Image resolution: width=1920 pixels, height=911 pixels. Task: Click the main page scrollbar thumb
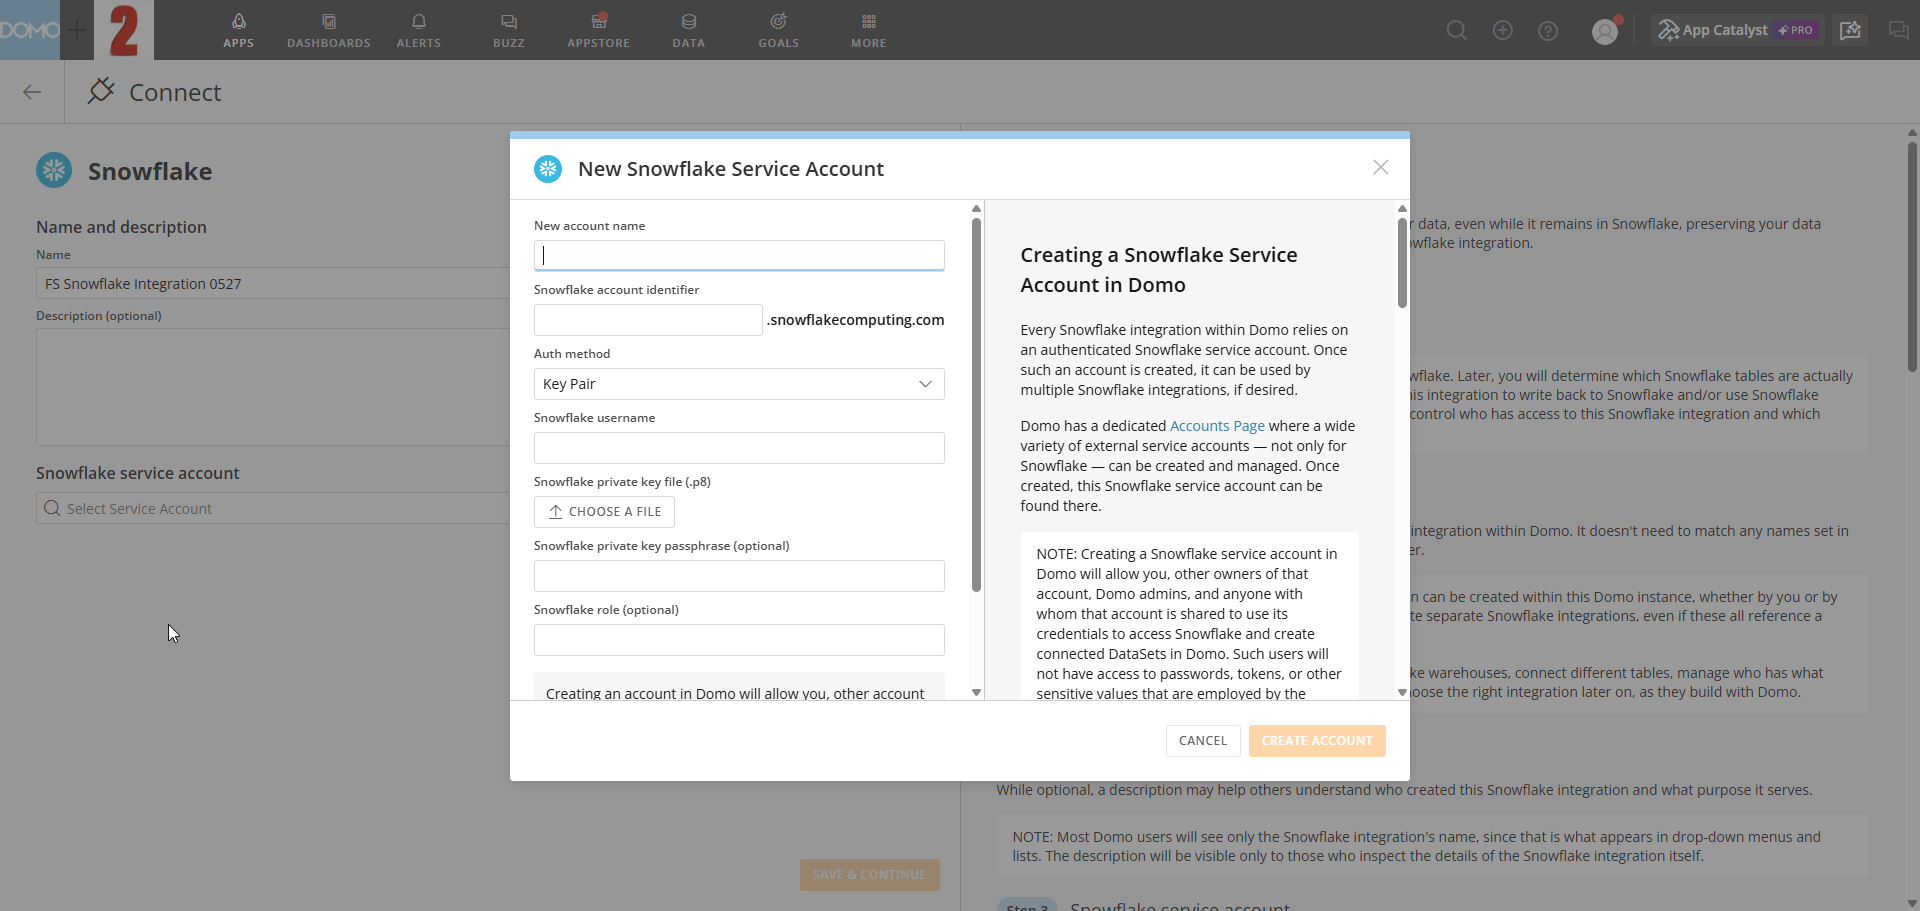tap(1912, 256)
